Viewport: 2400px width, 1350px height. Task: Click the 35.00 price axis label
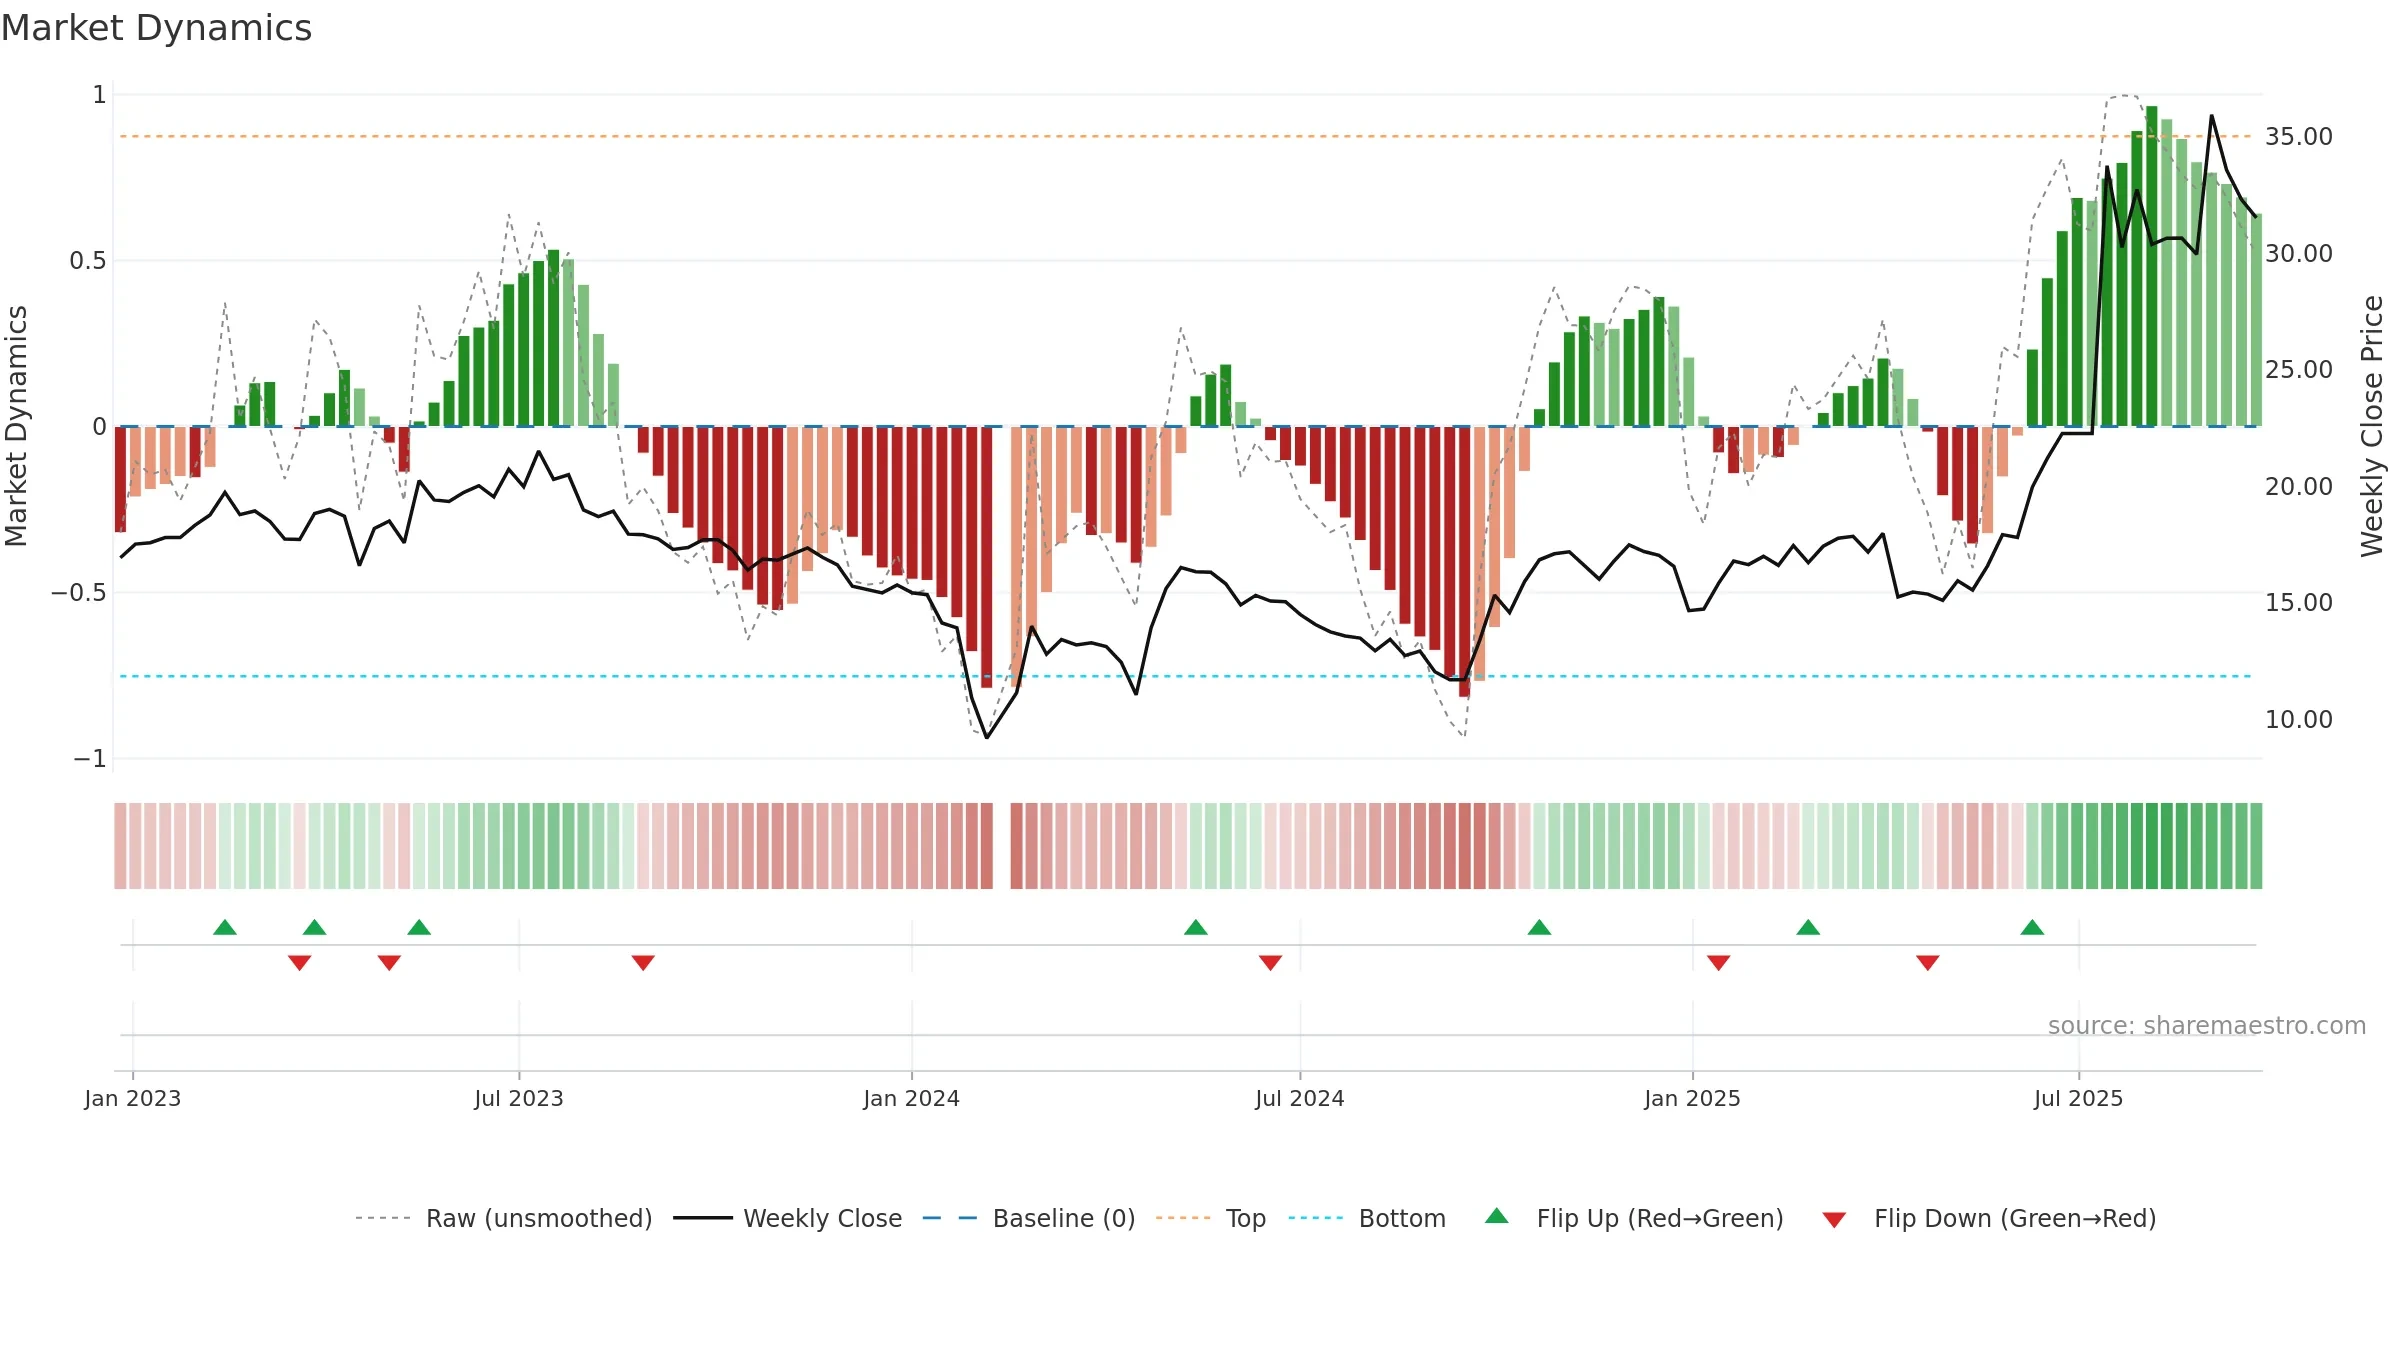2299,137
